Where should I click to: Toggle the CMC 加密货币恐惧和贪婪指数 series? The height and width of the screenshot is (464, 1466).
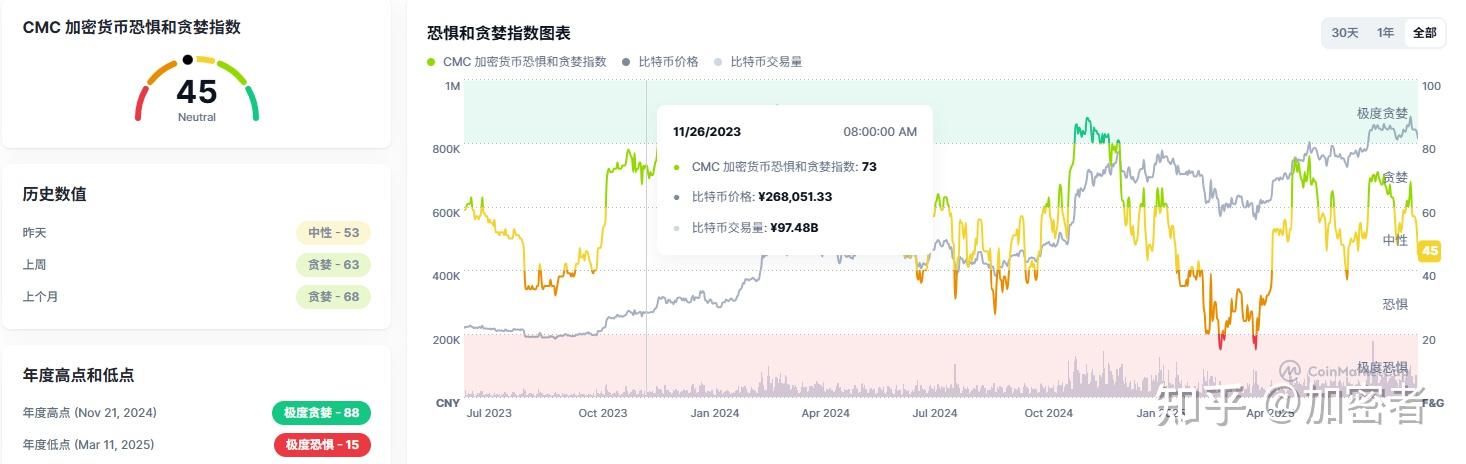pos(524,62)
